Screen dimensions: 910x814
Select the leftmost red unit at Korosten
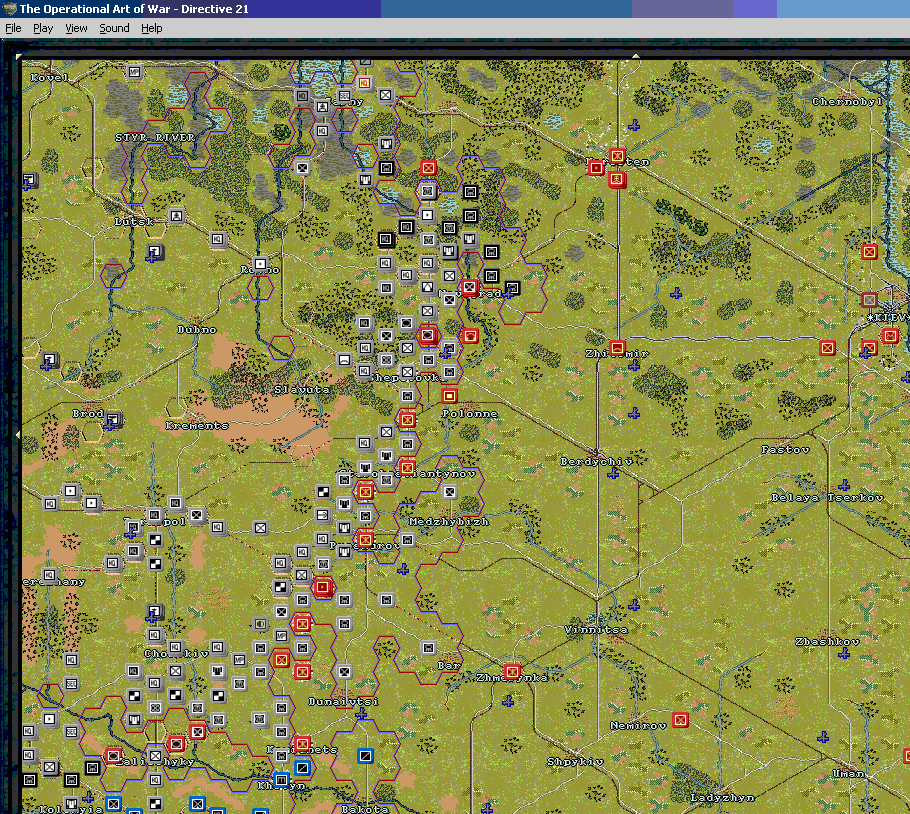(x=596, y=168)
